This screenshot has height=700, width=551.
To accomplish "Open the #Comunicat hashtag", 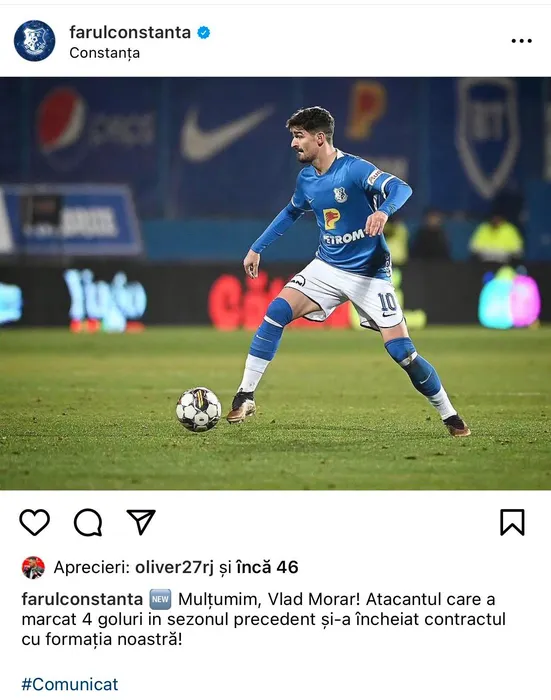I will (70, 684).
